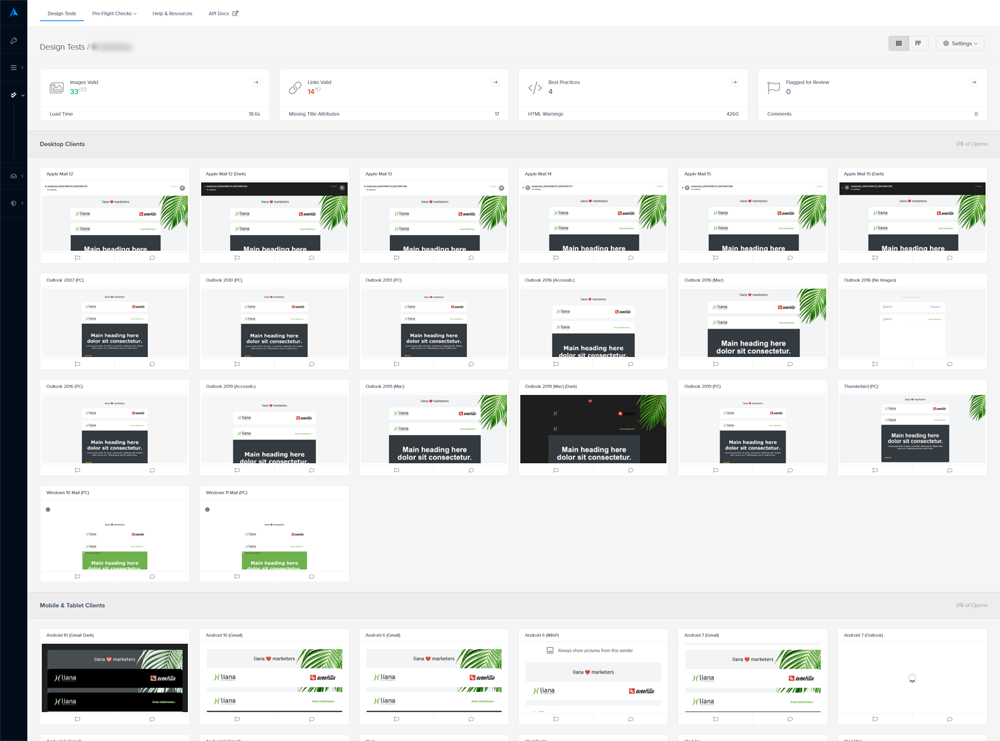Open the rocket icon in the sidebar
The height and width of the screenshot is (741, 1000).
(13, 41)
